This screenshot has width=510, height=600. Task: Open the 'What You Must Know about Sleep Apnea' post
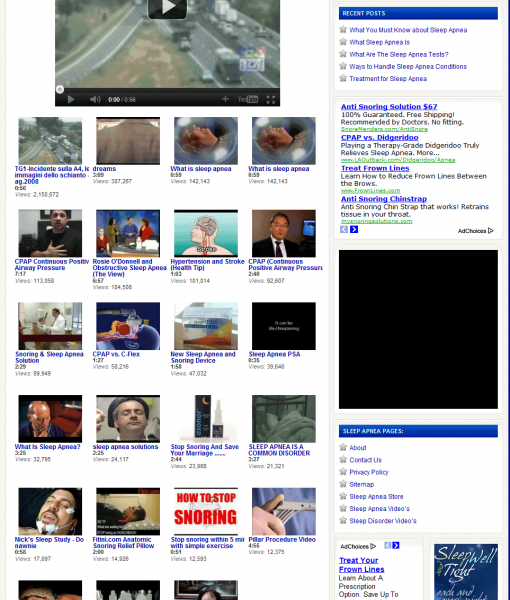point(408,30)
